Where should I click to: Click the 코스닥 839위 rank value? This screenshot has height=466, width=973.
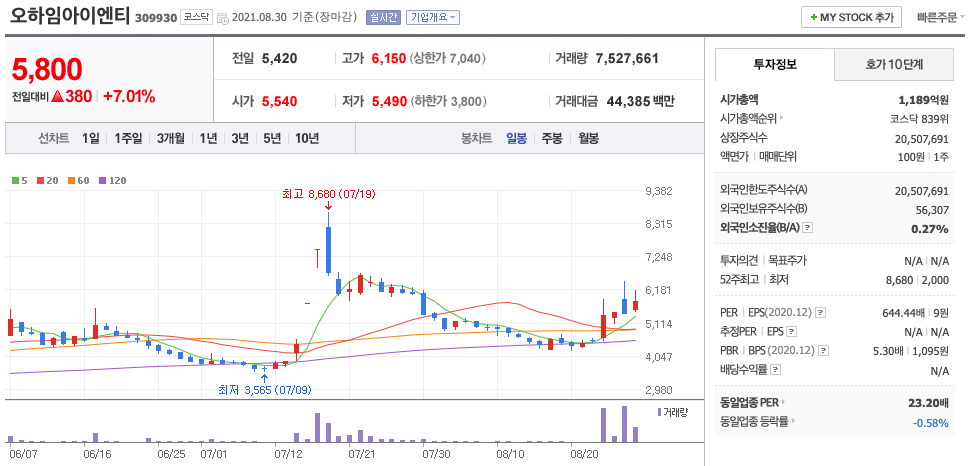point(919,118)
